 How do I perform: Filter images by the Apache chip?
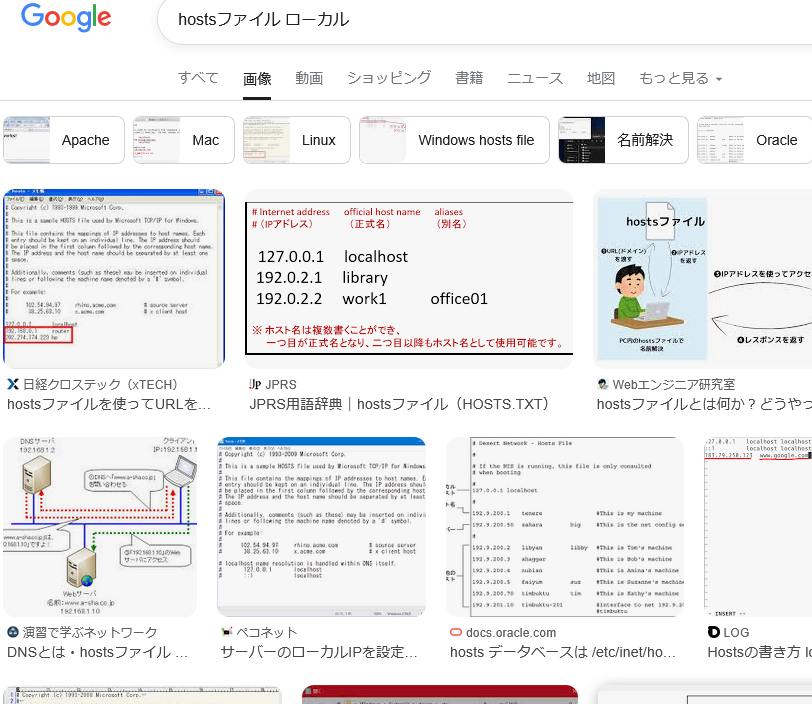(64, 140)
